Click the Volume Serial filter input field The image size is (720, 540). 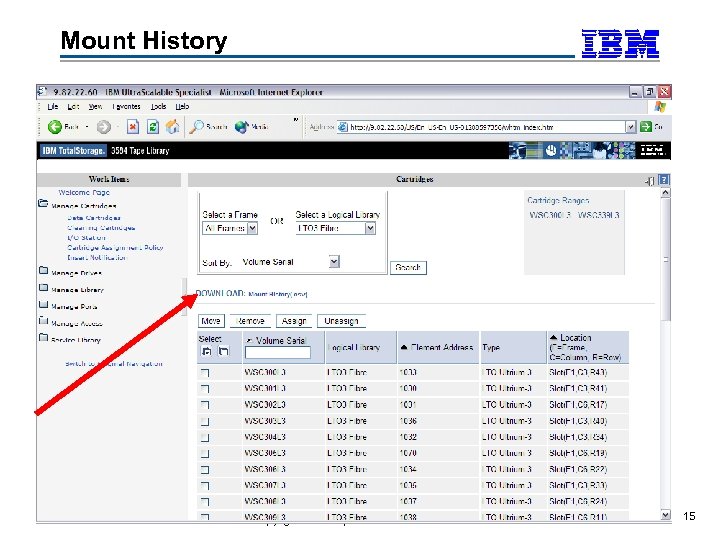pyautogui.click(x=278, y=353)
